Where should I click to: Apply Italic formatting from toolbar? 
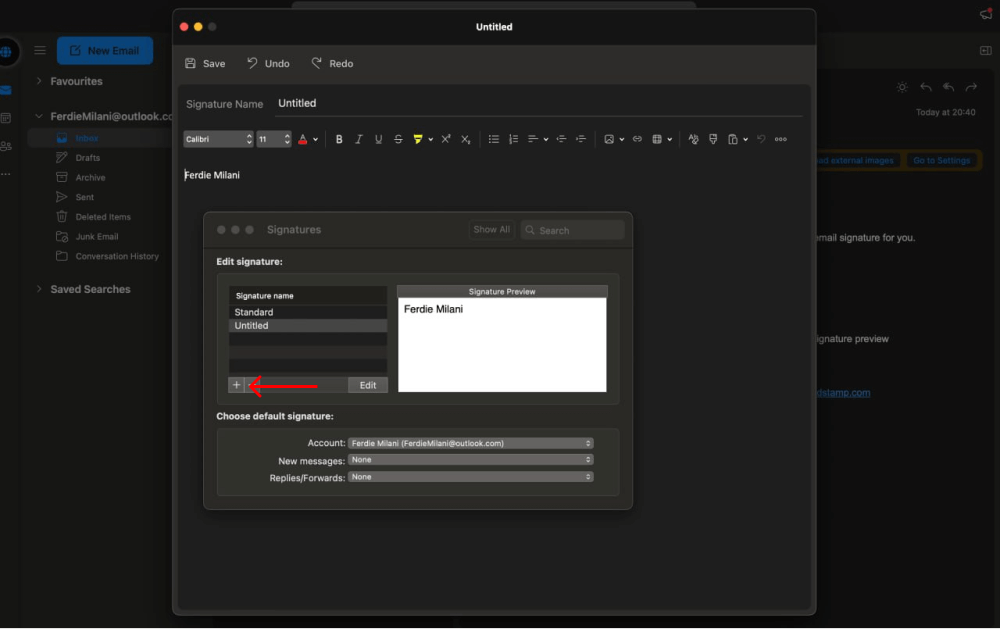(359, 139)
